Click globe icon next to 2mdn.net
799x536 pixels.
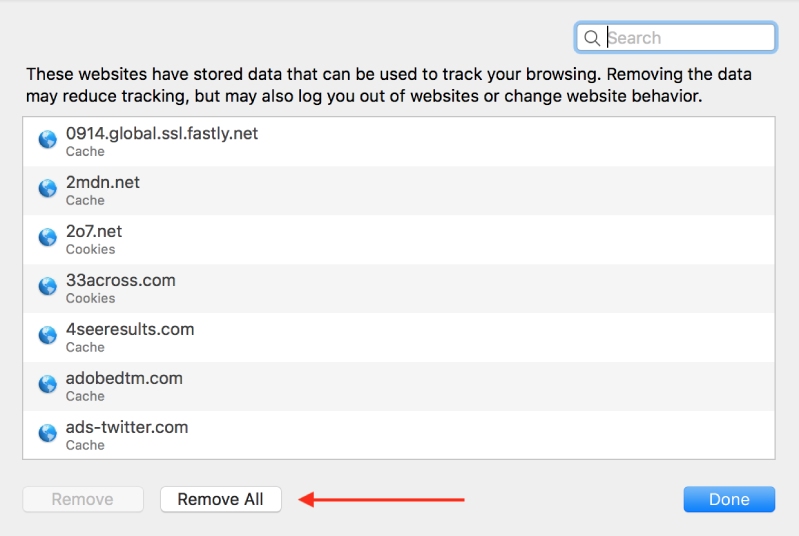pos(47,189)
